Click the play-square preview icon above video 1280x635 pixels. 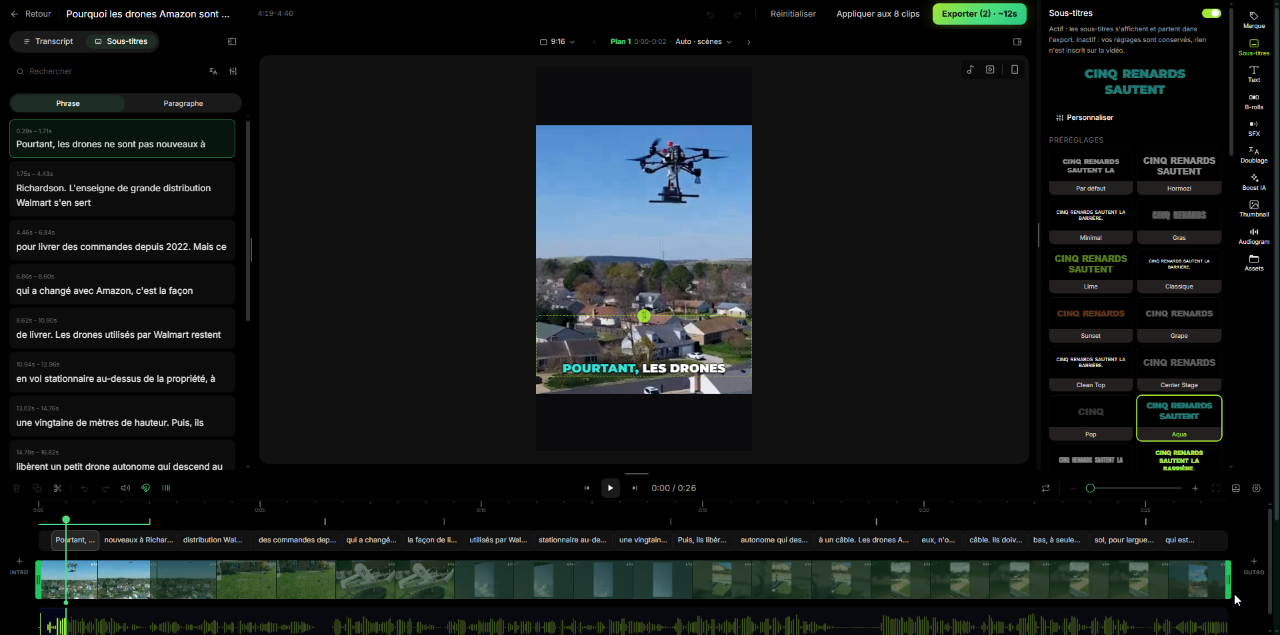pyautogui.click(x=990, y=69)
